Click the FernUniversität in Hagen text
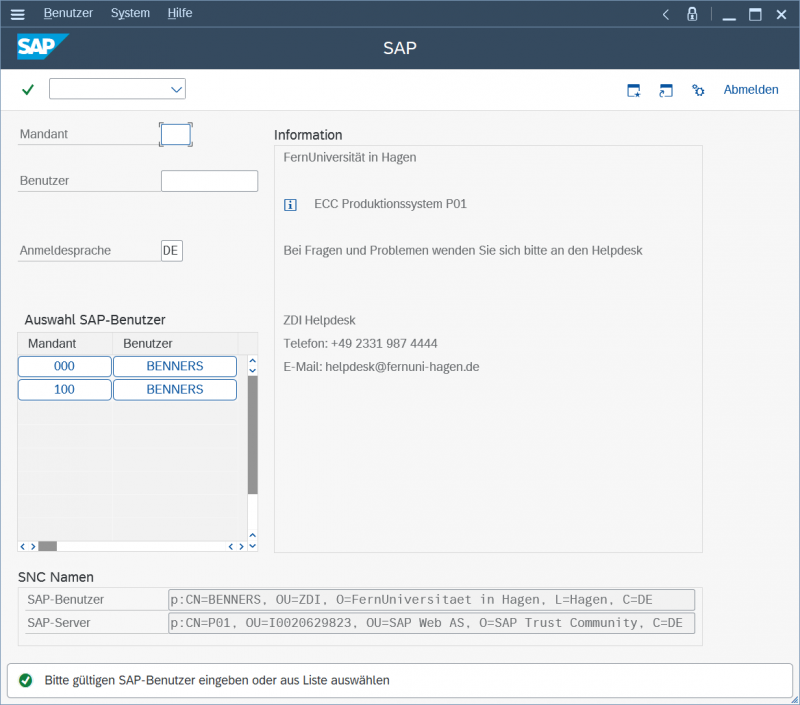The image size is (800, 705). pyautogui.click(x=350, y=158)
